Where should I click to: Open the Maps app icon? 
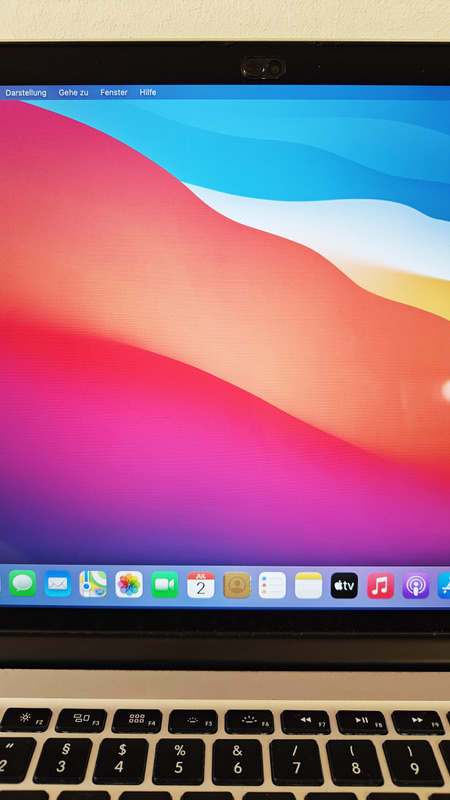tap(93, 584)
